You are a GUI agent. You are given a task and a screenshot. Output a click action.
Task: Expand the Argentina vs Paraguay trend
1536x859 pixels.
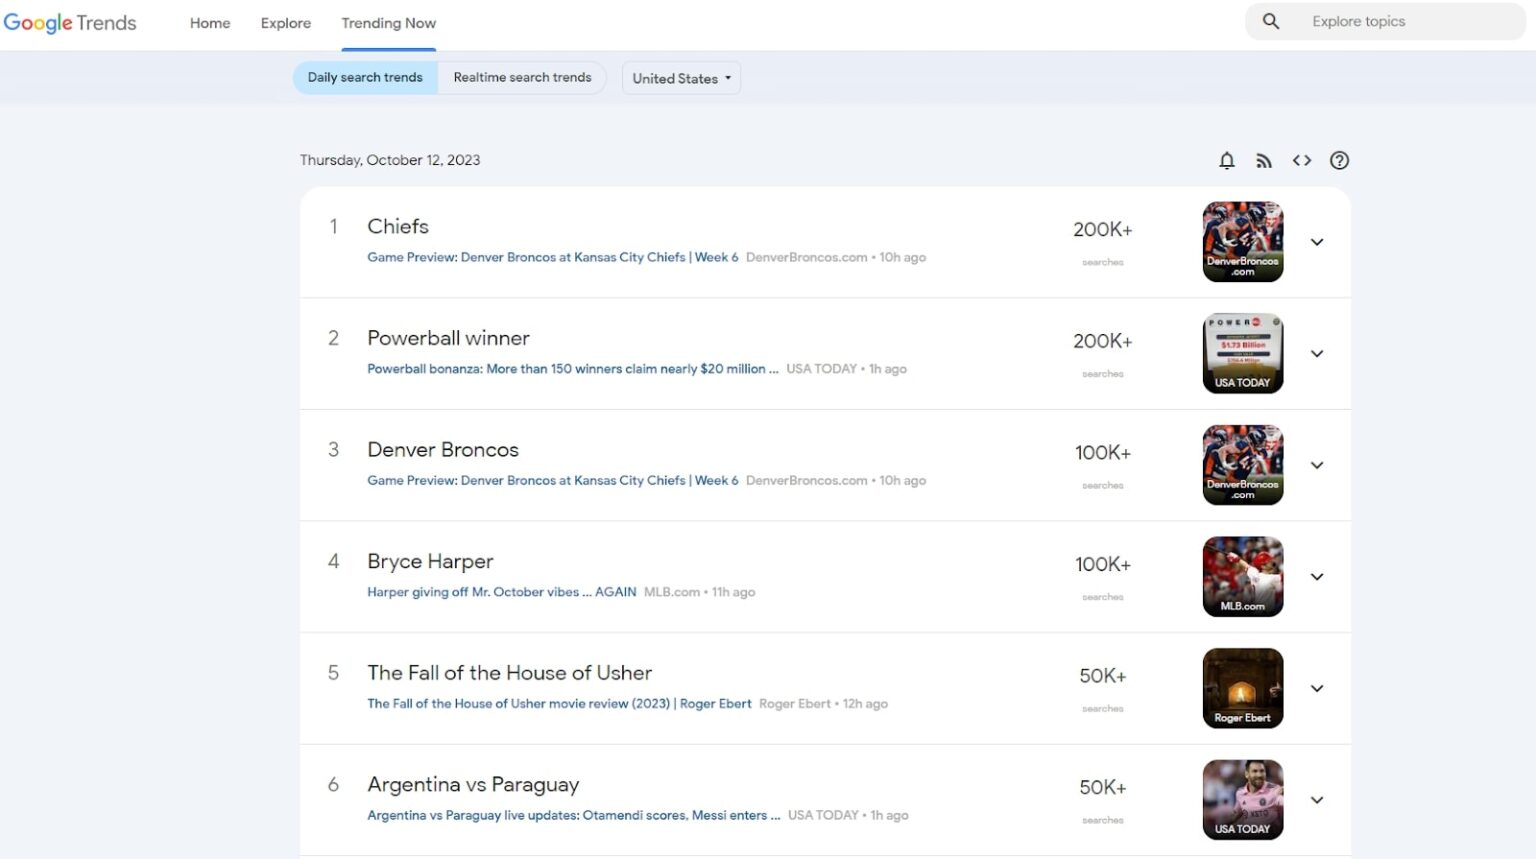[x=1317, y=800]
